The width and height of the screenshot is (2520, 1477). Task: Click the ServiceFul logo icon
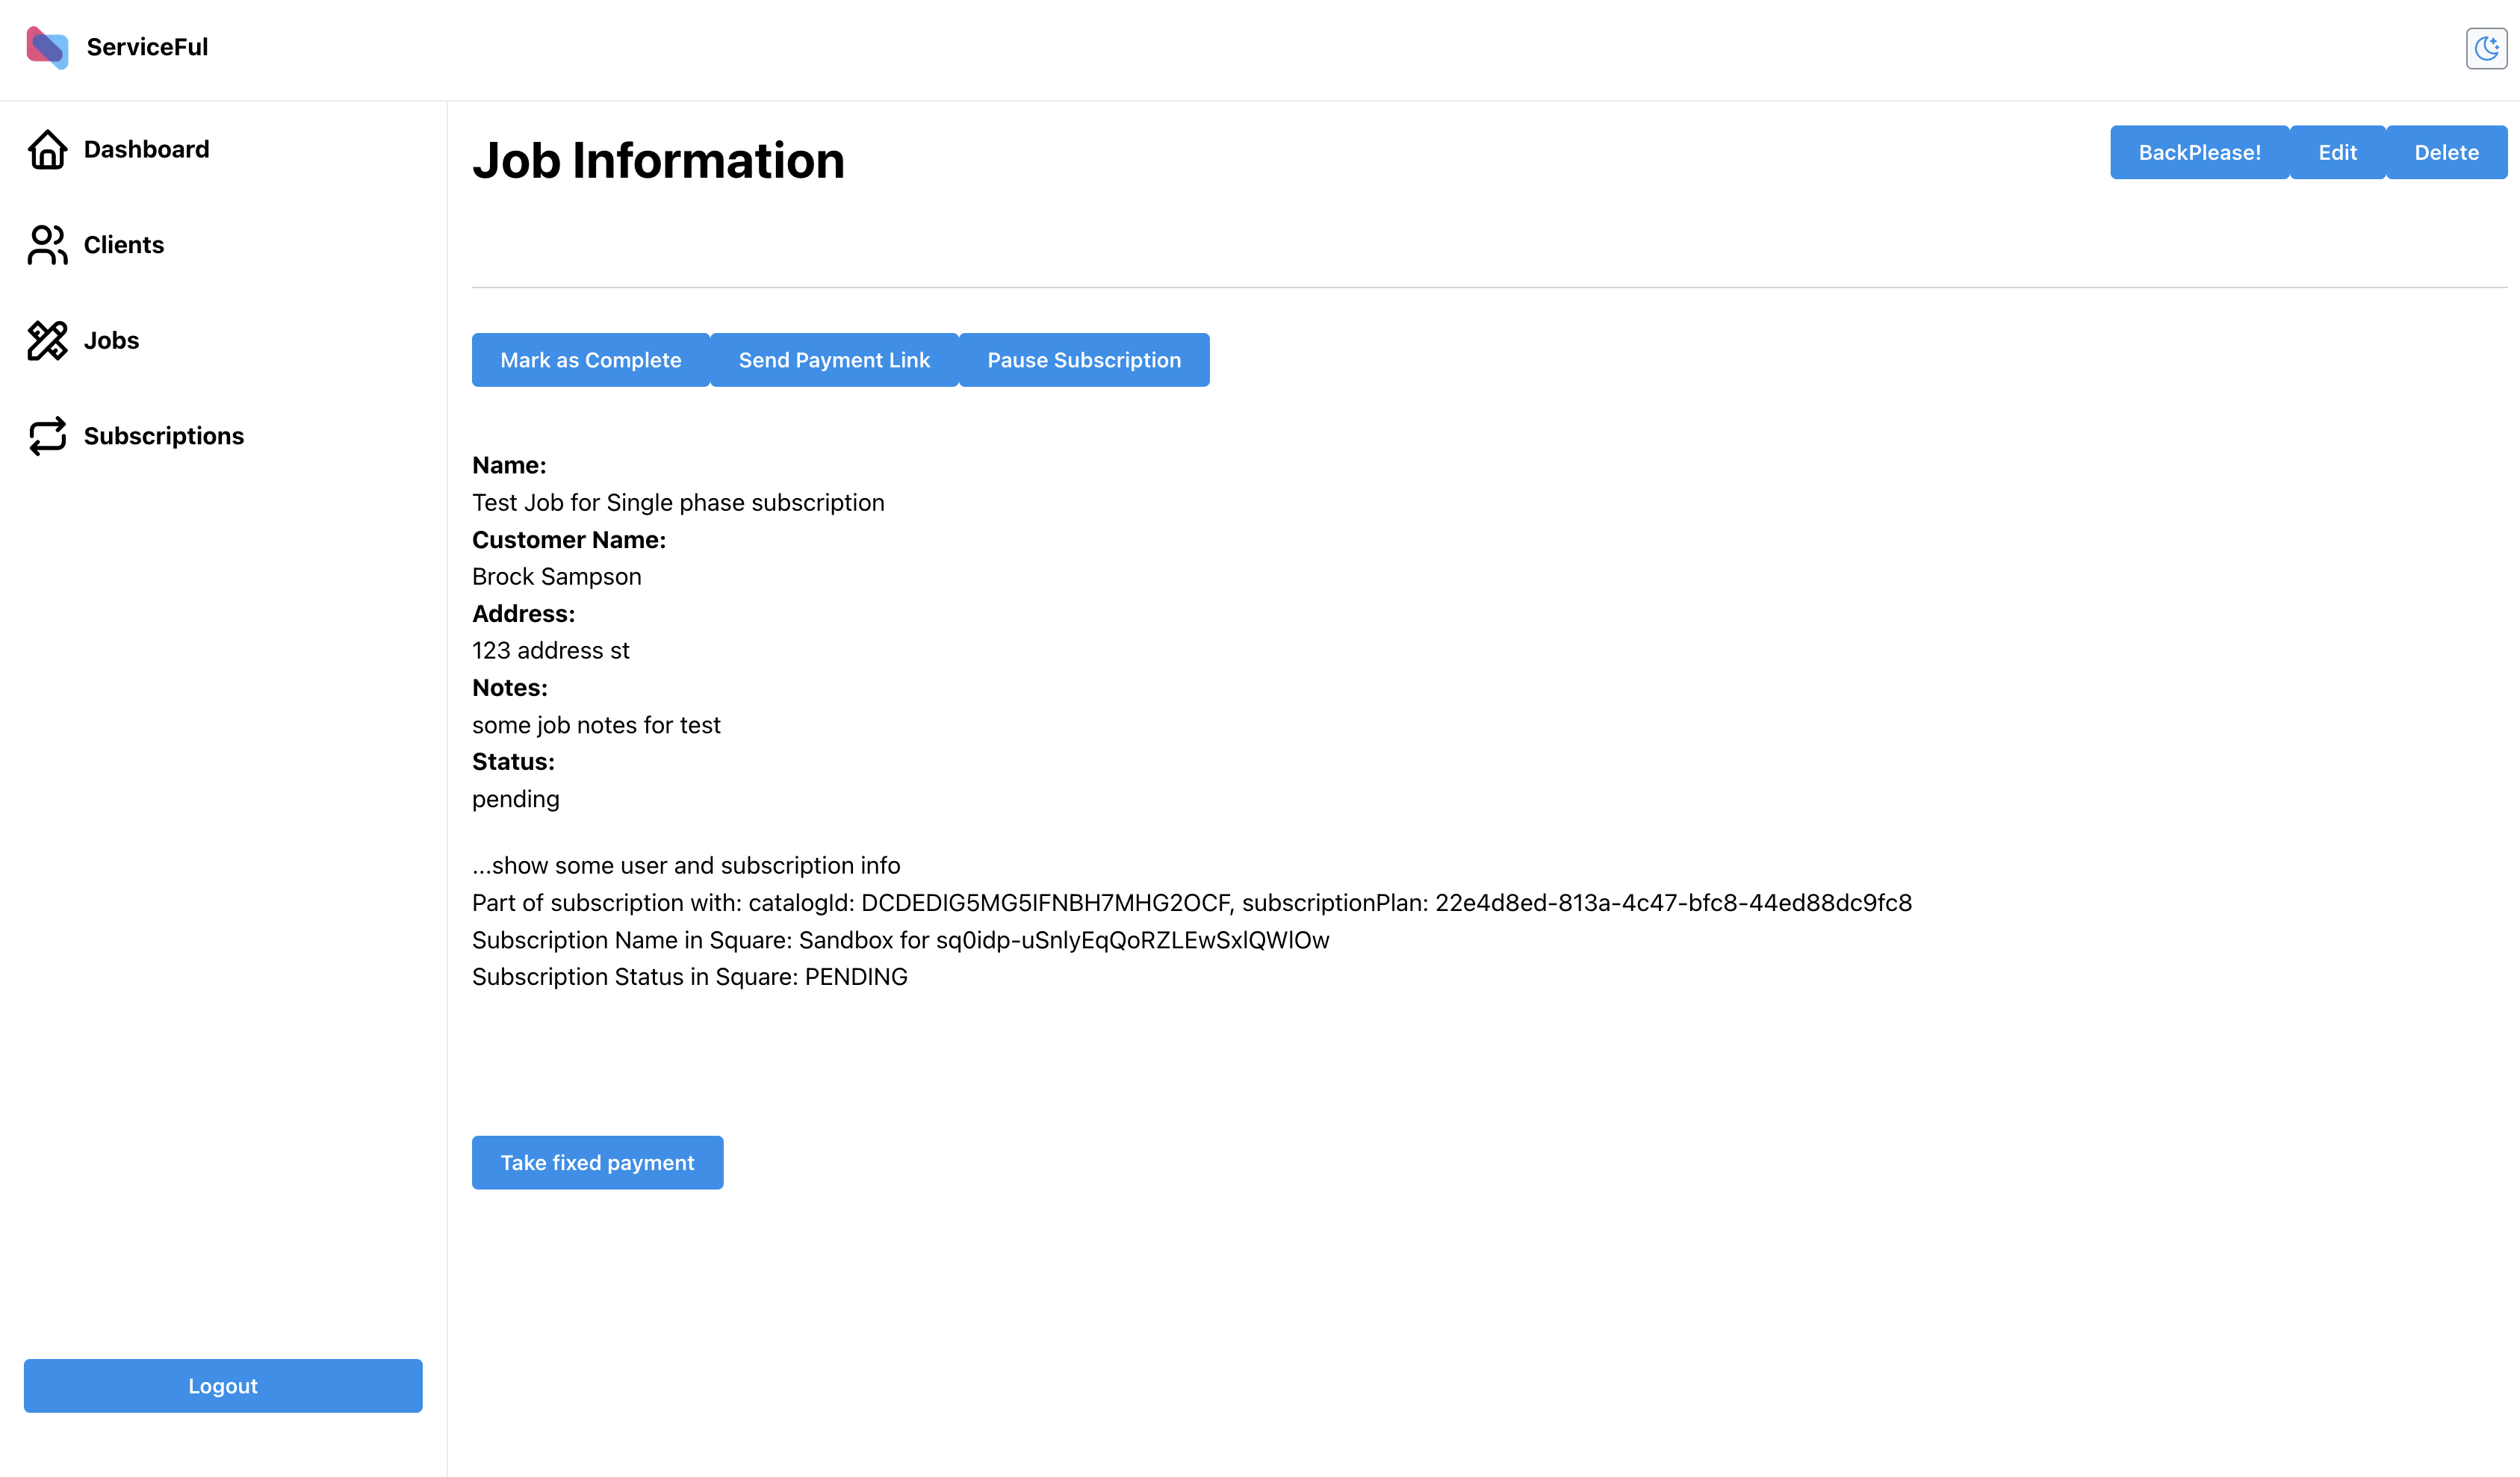(x=47, y=47)
